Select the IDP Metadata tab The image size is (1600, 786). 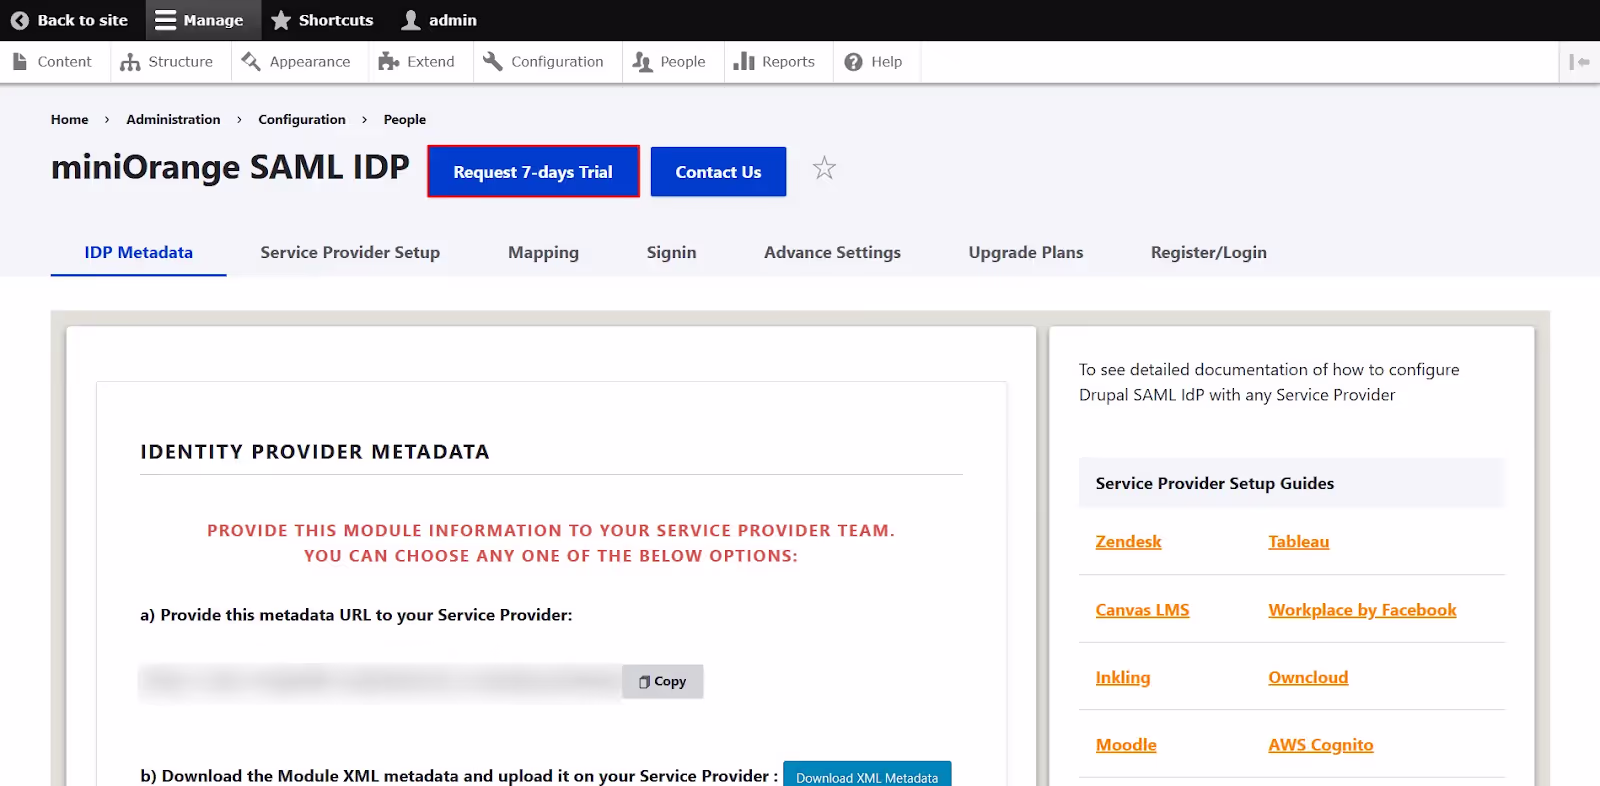[x=139, y=253]
